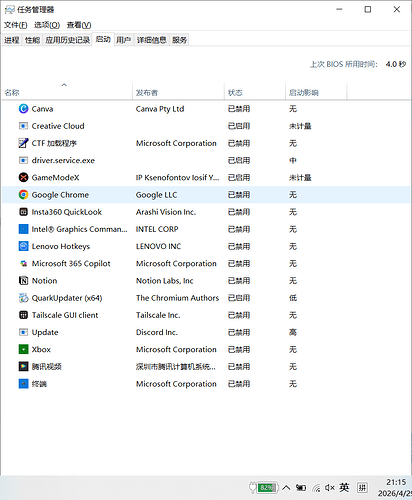412x500 pixels.
Task: Select the Microsoft 365 Copilot icon
Action: coord(23,264)
